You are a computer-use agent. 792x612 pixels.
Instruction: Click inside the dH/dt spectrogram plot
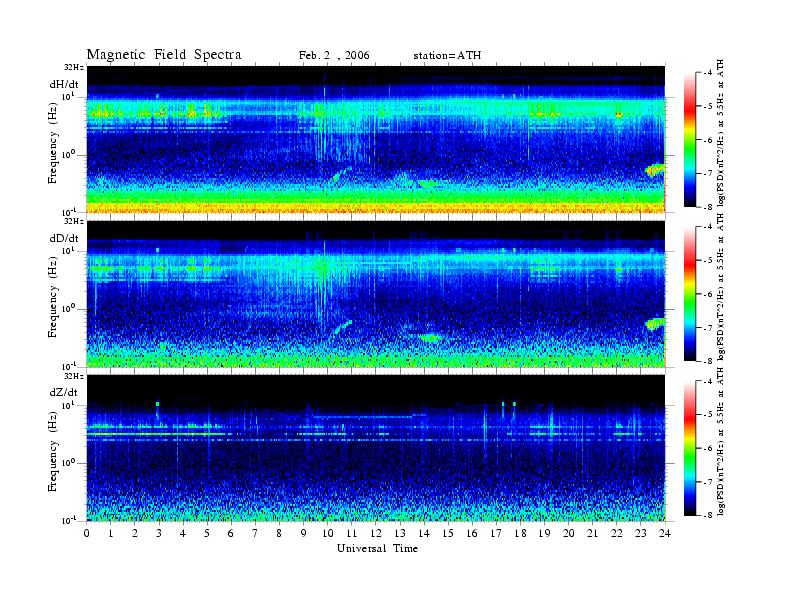[376, 139]
